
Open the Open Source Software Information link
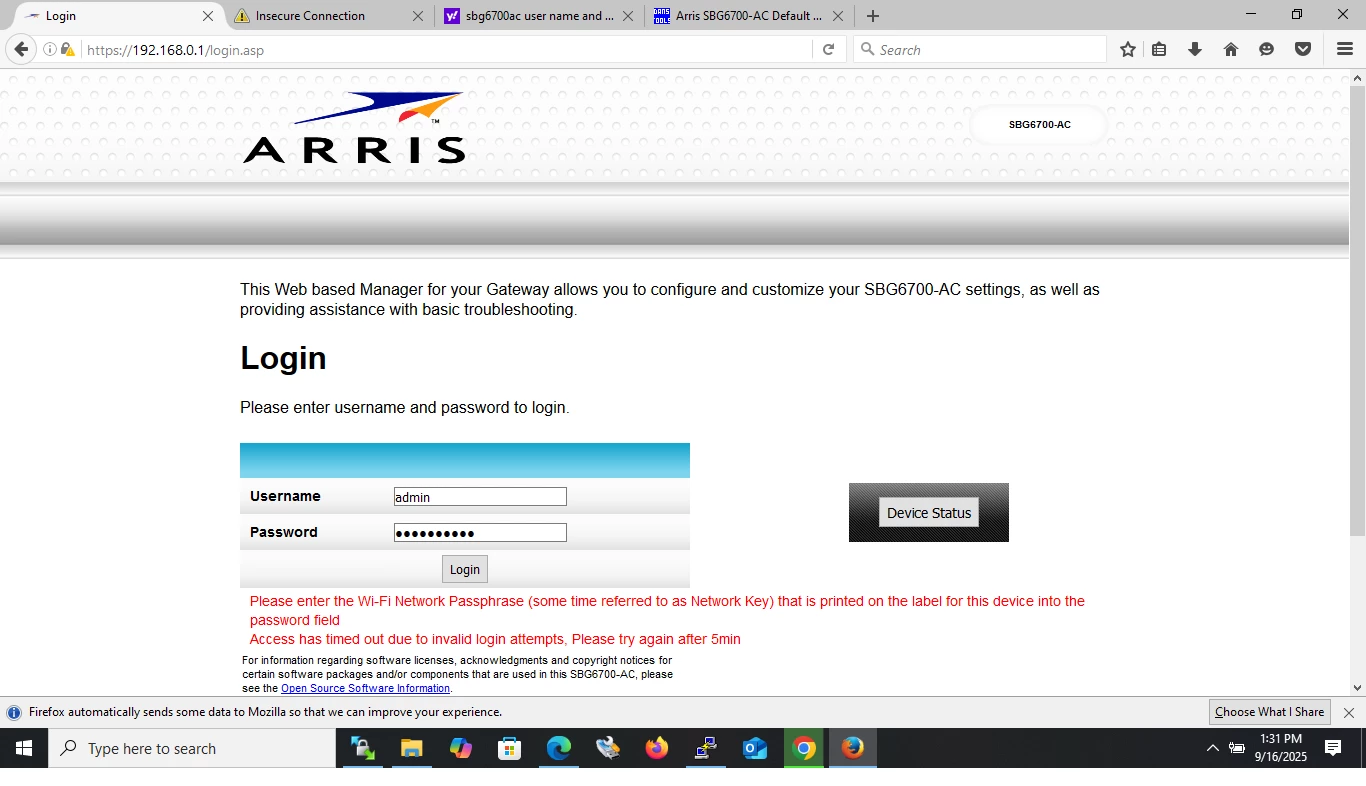pyautogui.click(x=365, y=688)
